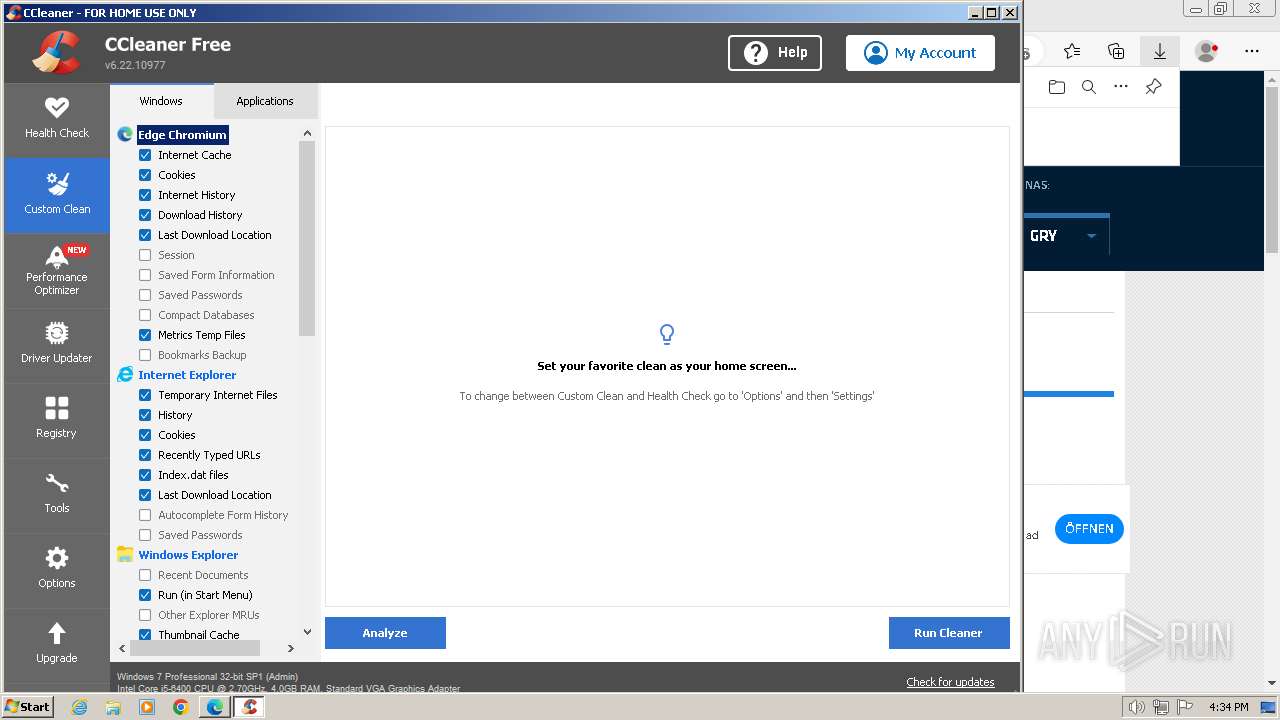
Task: Uncheck Internet History under Edge Chromium
Action: tap(145, 195)
